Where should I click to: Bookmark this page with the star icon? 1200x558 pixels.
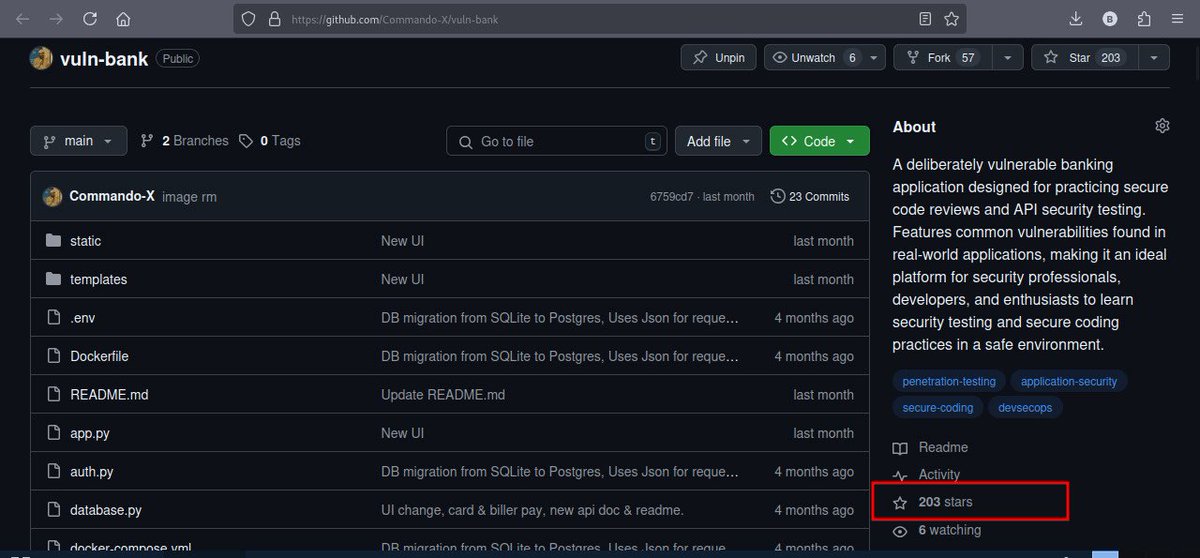click(x=951, y=19)
